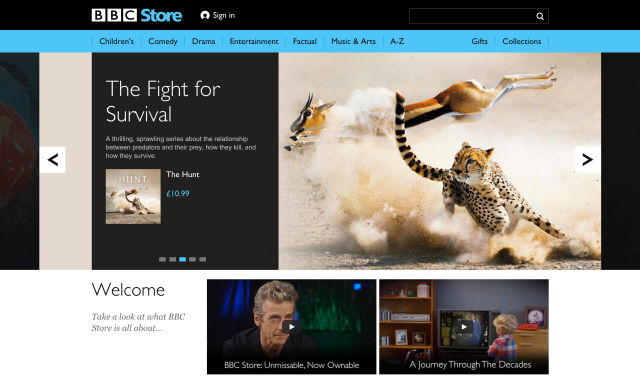Select the fourth carousel indicator dot
This screenshot has height=380, width=640.
pyautogui.click(x=192, y=260)
